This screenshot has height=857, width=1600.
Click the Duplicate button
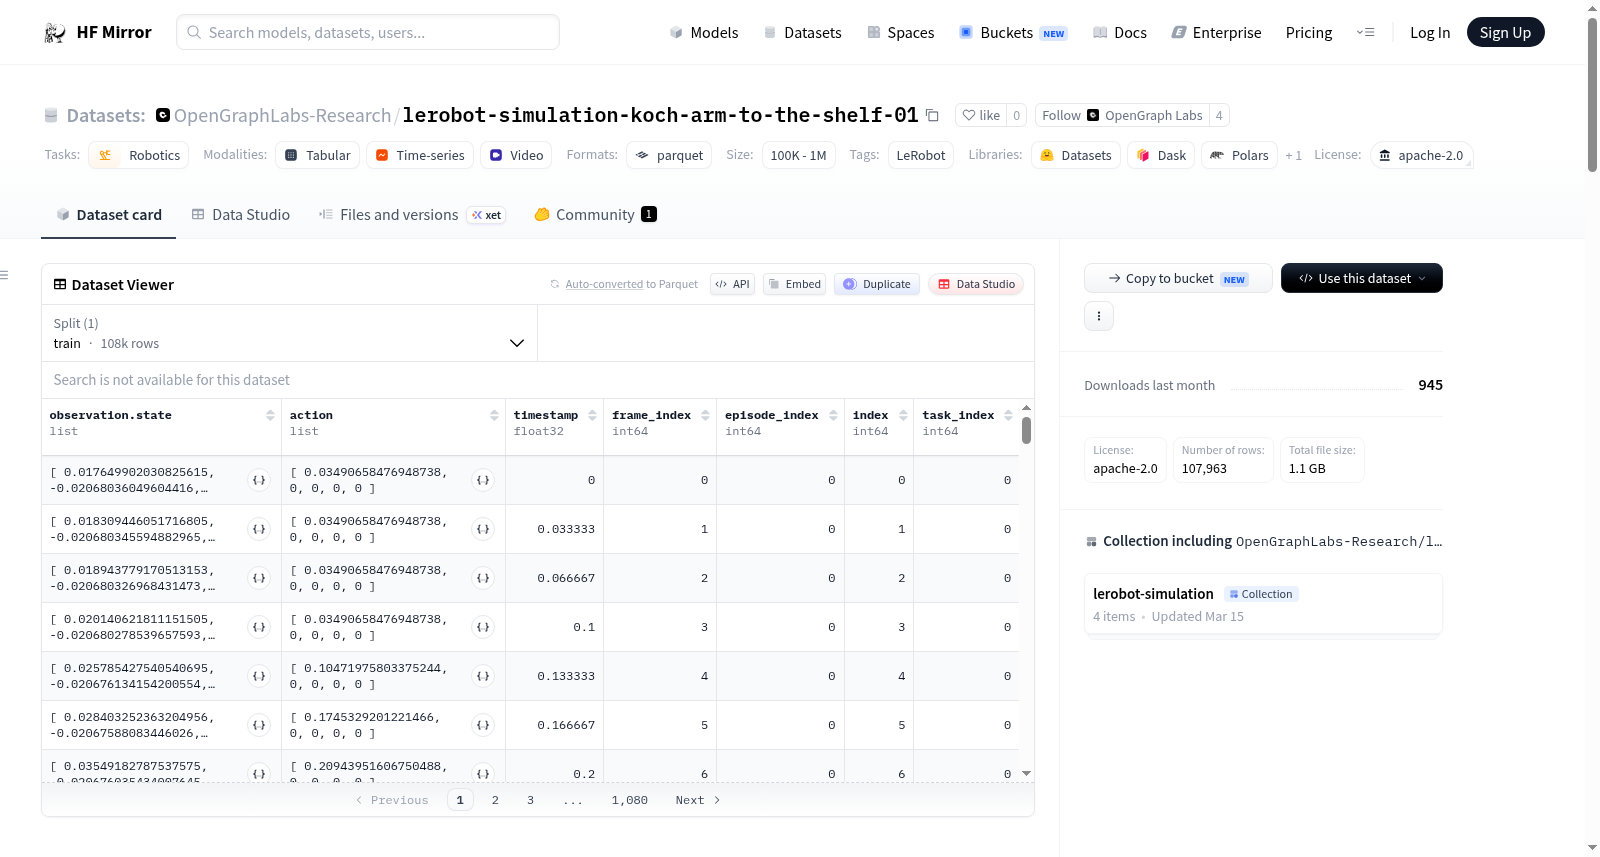click(877, 284)
